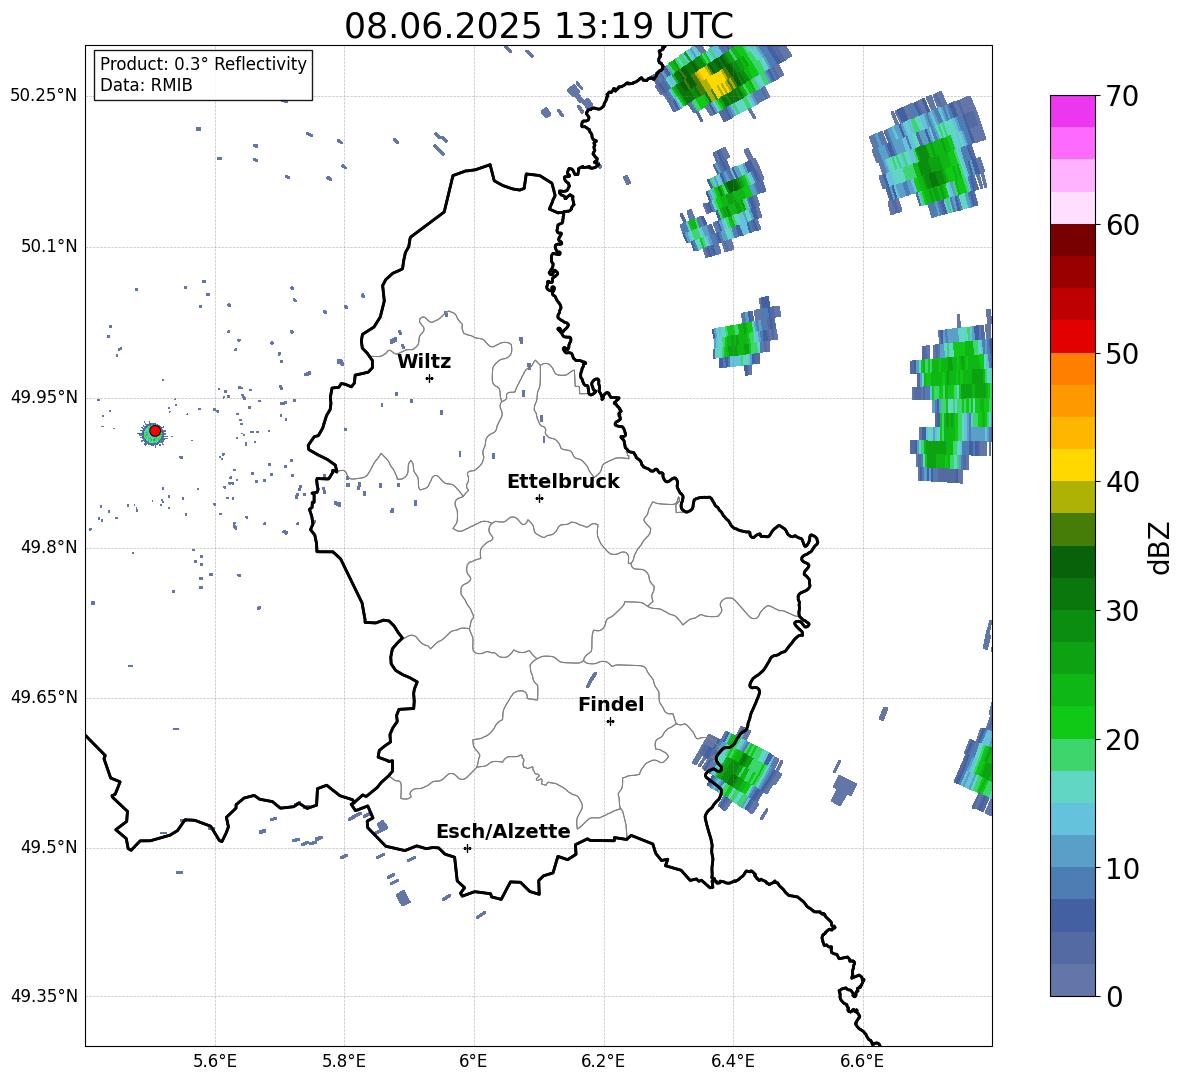
Task: Click the 50.25°N latitude label
Action: tap(44, 96)
